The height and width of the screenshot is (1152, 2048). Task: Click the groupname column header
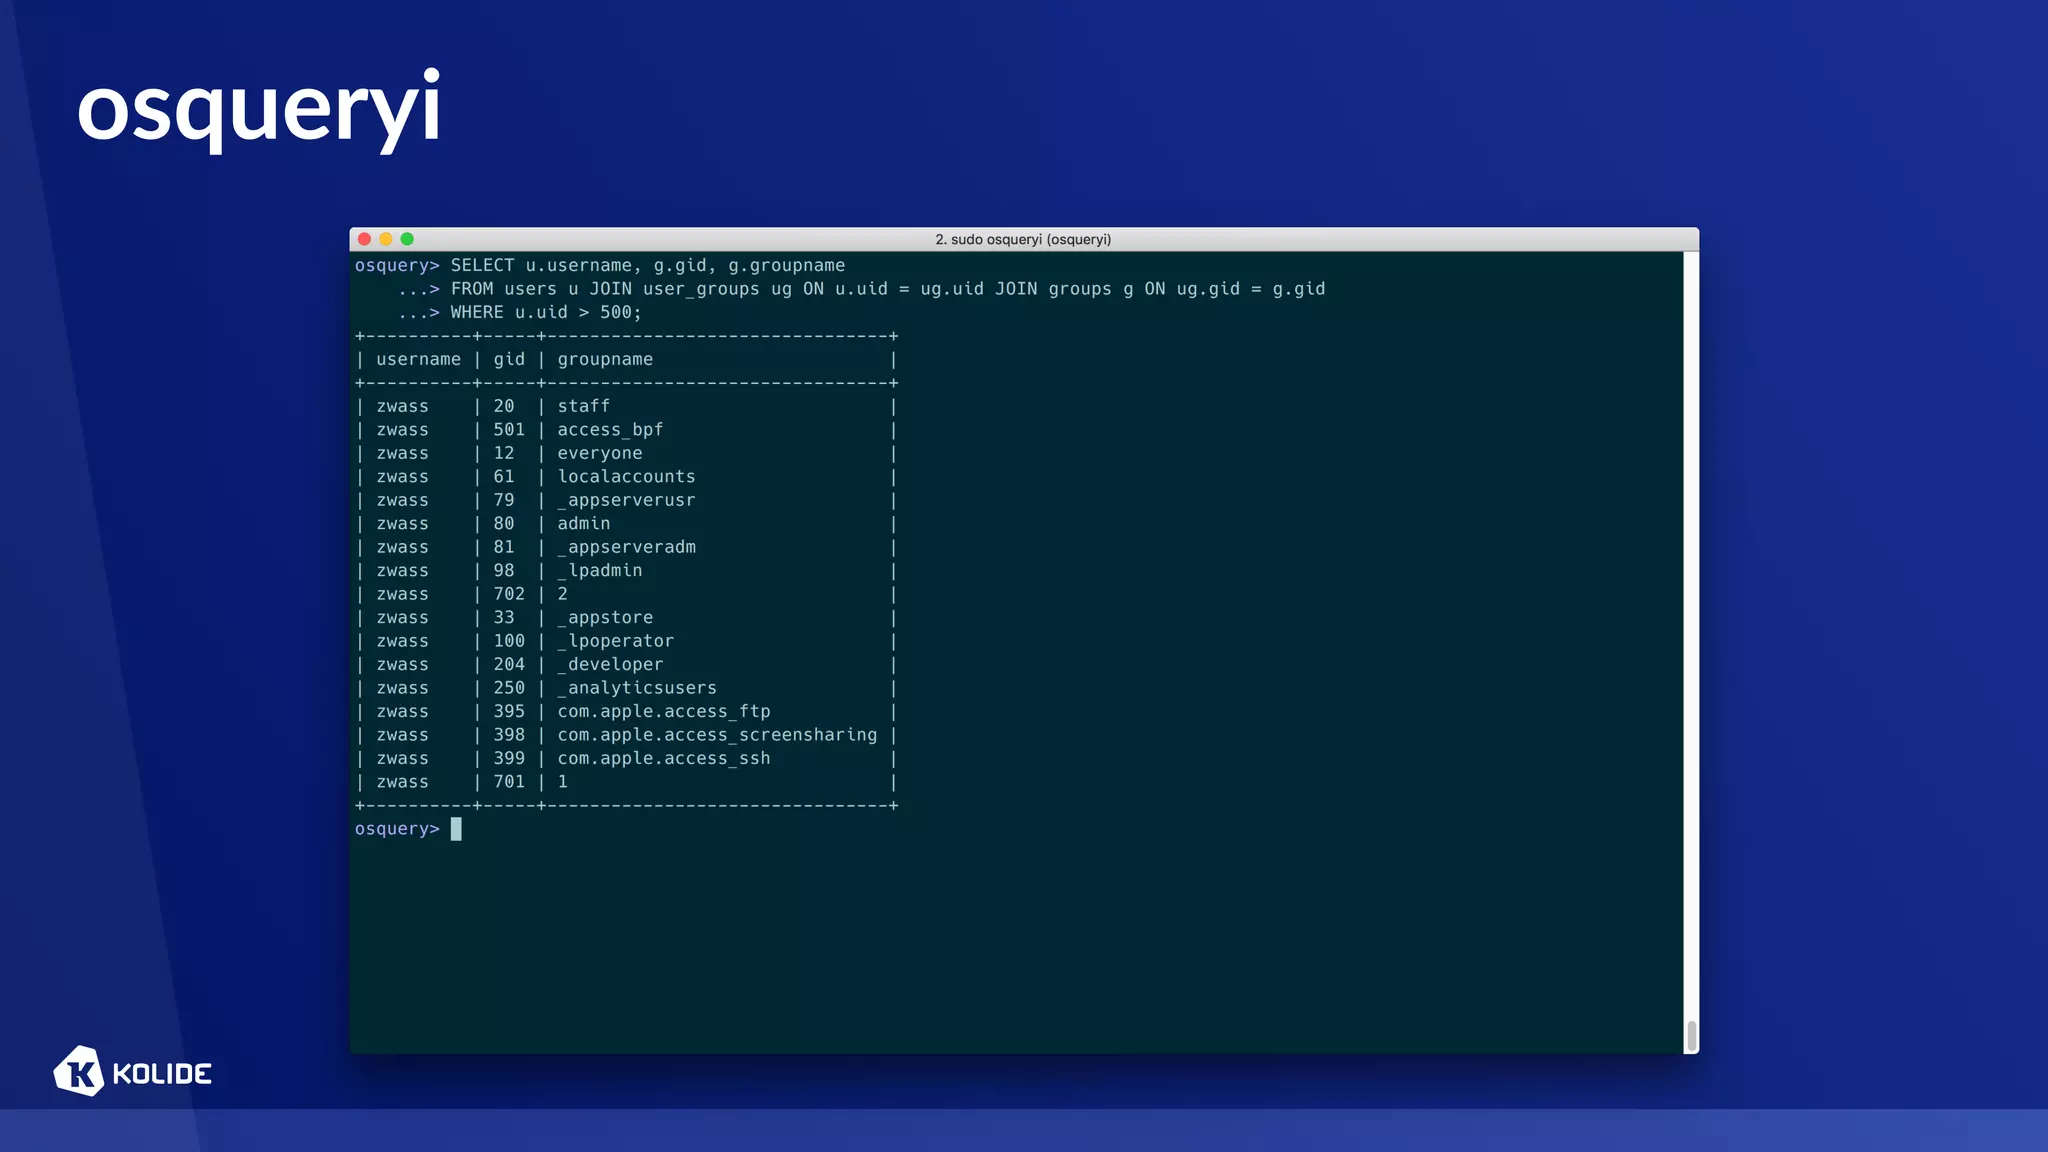coord(605,359)
